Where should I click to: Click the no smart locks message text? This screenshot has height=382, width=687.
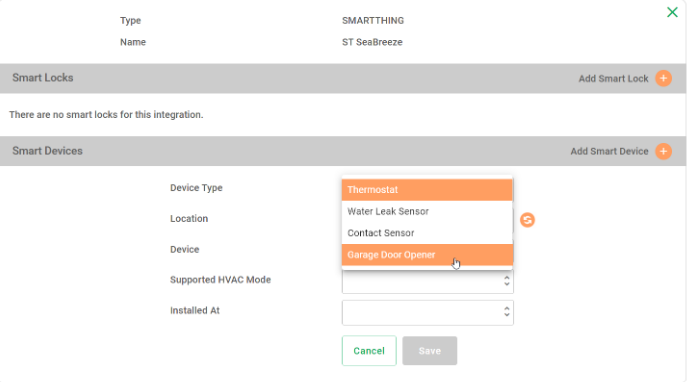106,115
